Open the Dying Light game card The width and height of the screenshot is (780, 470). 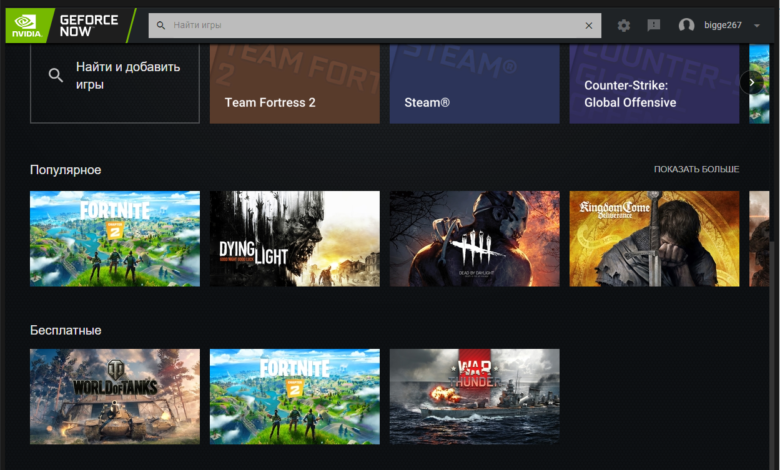(294, 239)
